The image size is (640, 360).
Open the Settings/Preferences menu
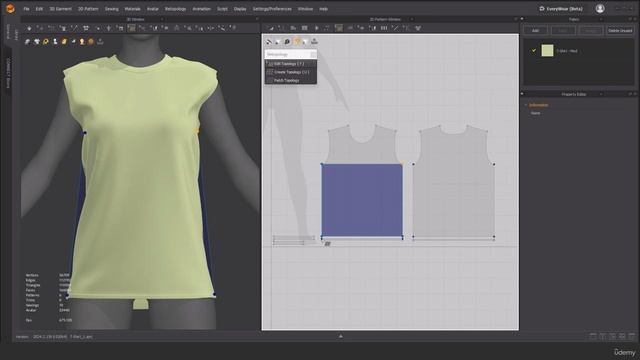pyautogui.click(x=272, y=9)
